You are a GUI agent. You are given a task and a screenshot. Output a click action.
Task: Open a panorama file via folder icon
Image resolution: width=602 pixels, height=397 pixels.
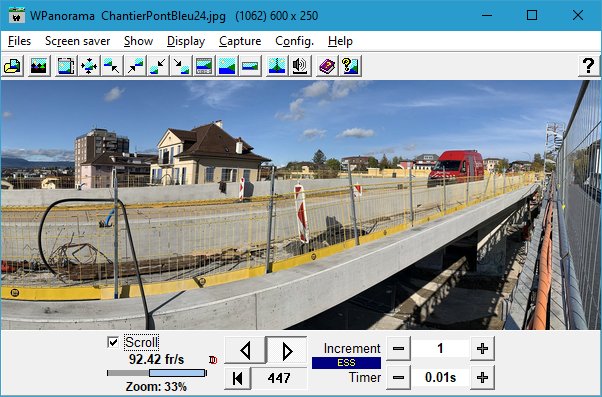(13, 66)
